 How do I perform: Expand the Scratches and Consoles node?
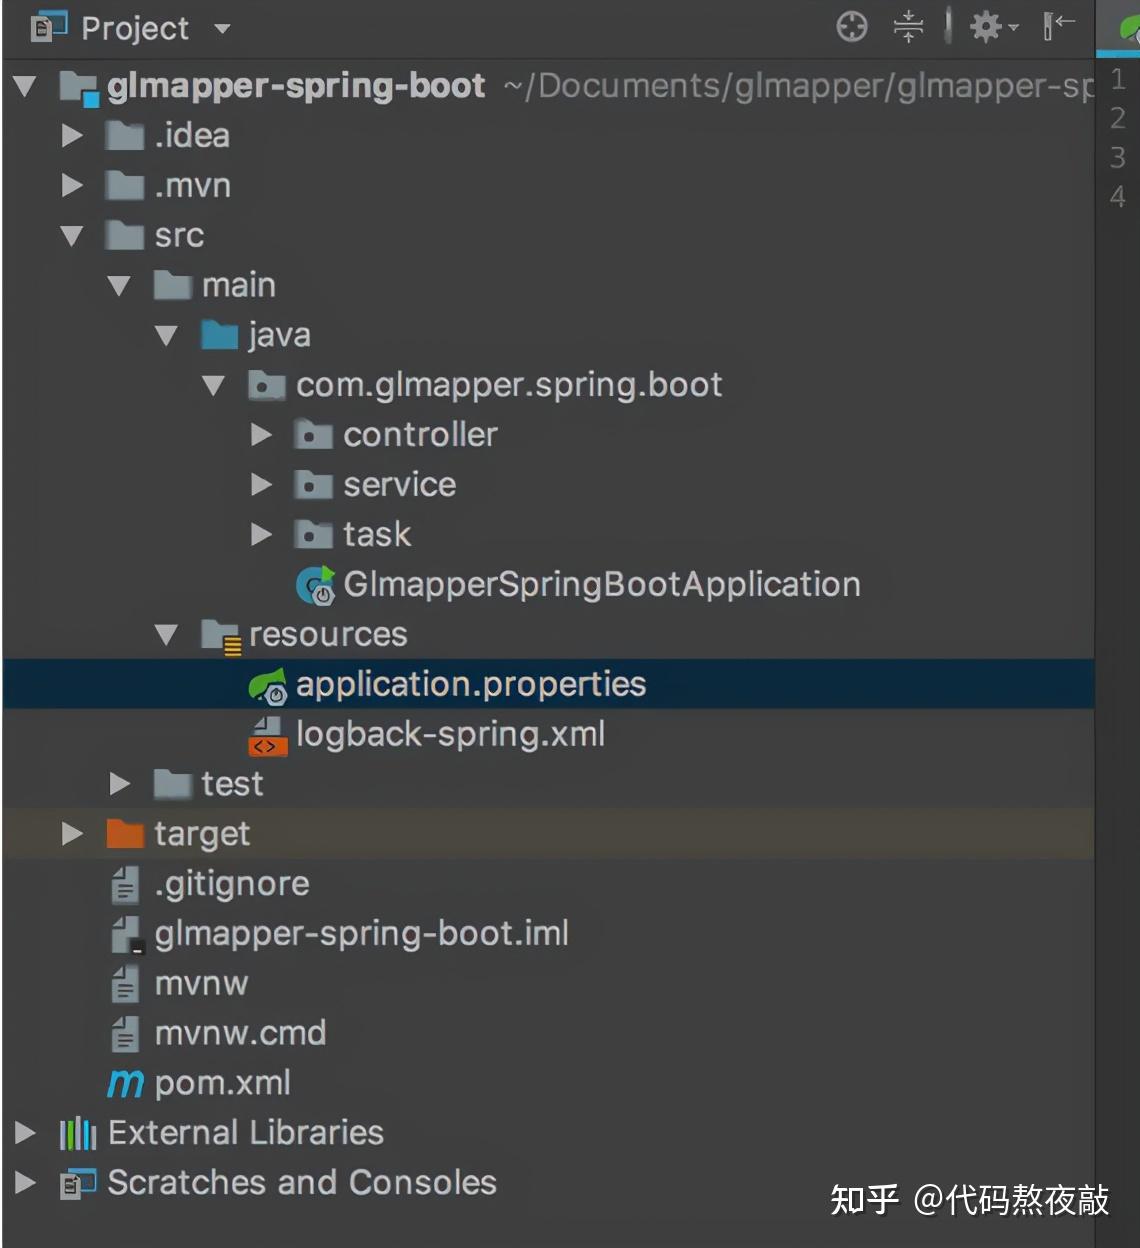click(26, 1183)
